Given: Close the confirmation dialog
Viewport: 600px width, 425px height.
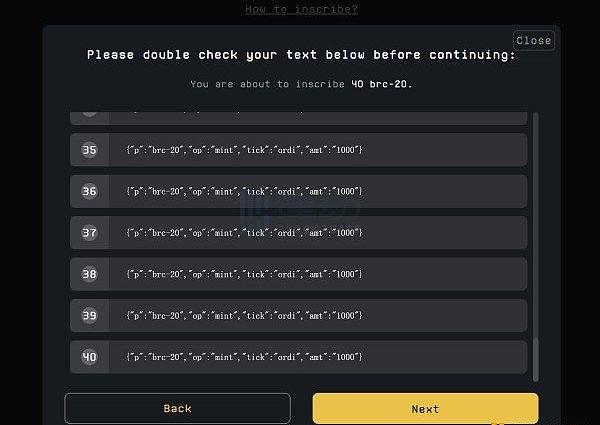Looking at the screenshot, I should click(533, 41).
